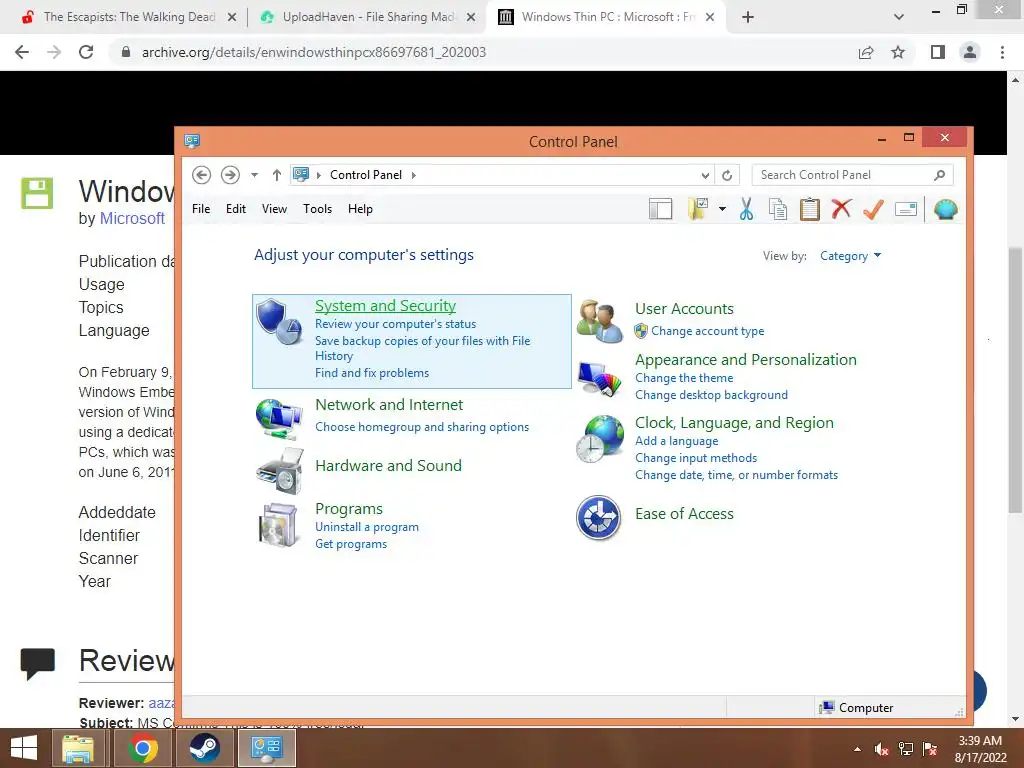Click Change date, time, or number formats
Viewport: 1024px width, 768px height.
click(737, 475)
